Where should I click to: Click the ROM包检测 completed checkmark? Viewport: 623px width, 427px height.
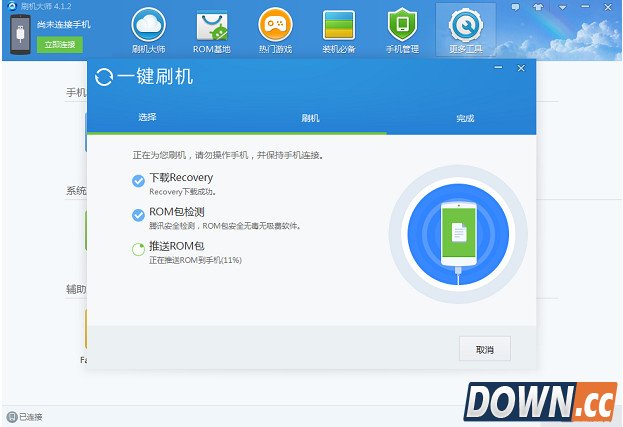[x=138, y=215]
